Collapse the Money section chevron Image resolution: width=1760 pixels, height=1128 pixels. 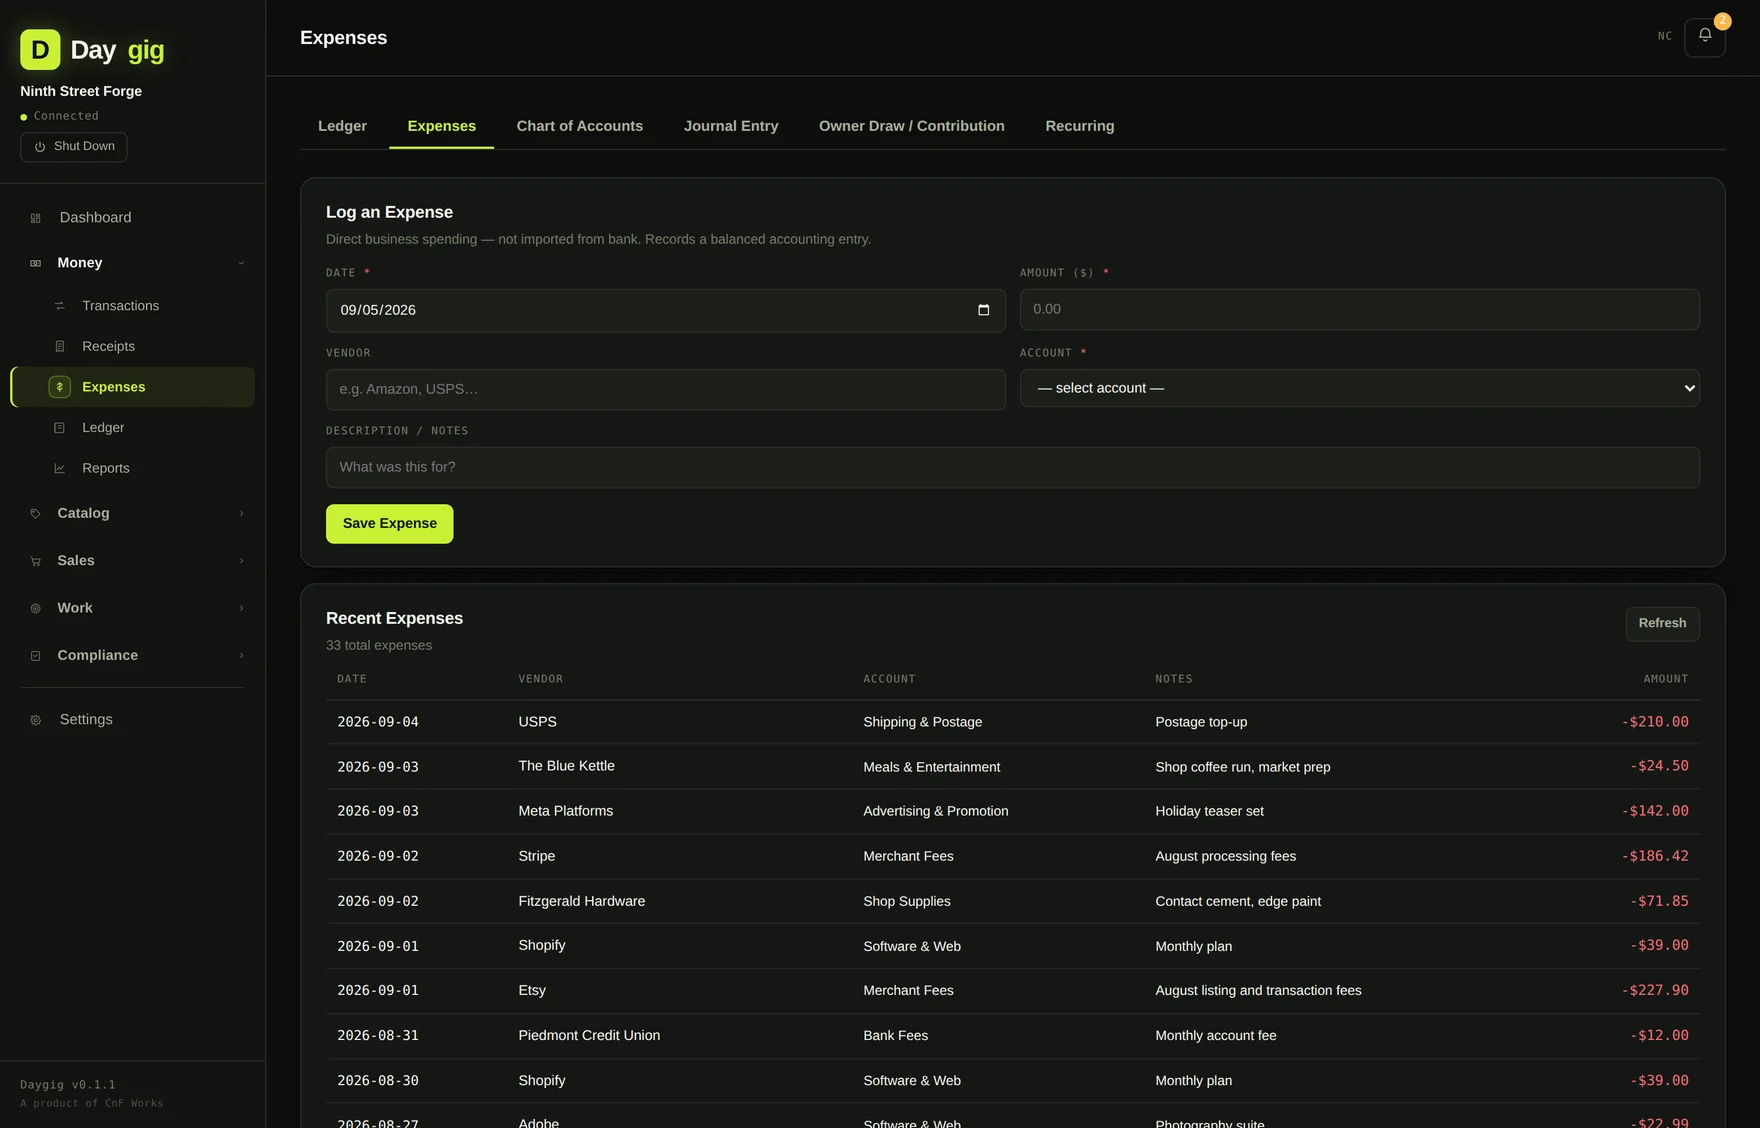pos(241,263)
